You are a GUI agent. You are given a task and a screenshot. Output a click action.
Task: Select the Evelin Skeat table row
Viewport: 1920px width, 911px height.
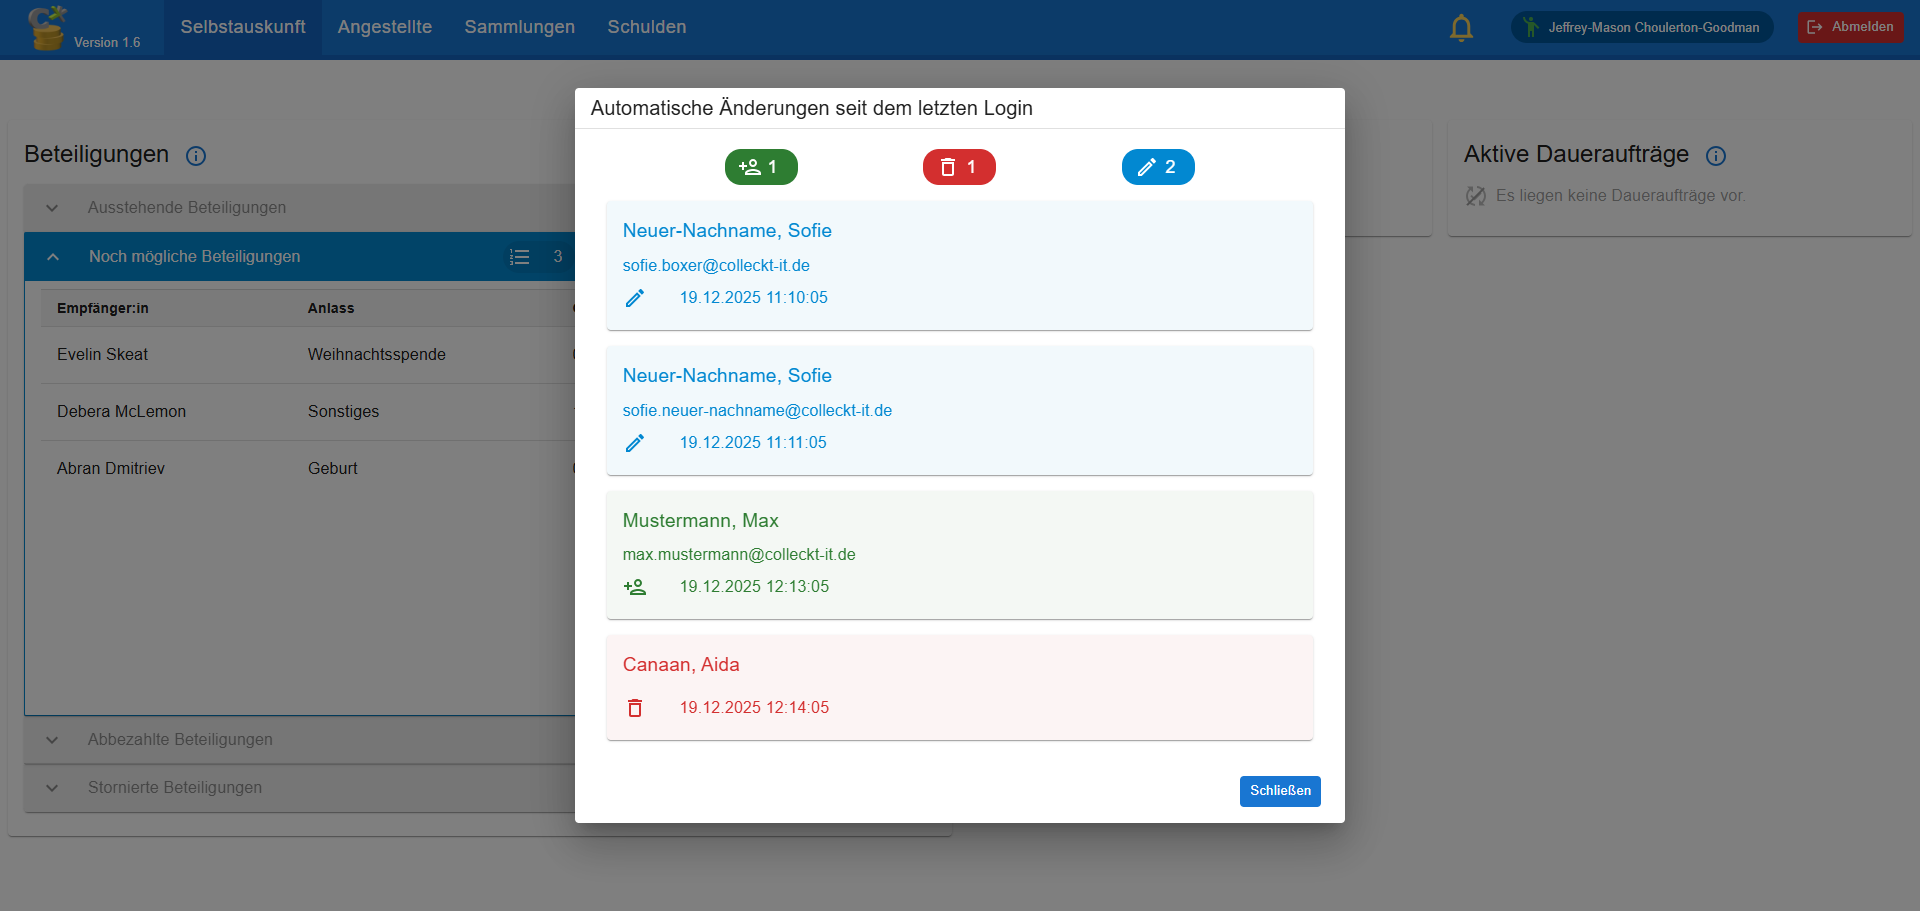tap(300, 355)
